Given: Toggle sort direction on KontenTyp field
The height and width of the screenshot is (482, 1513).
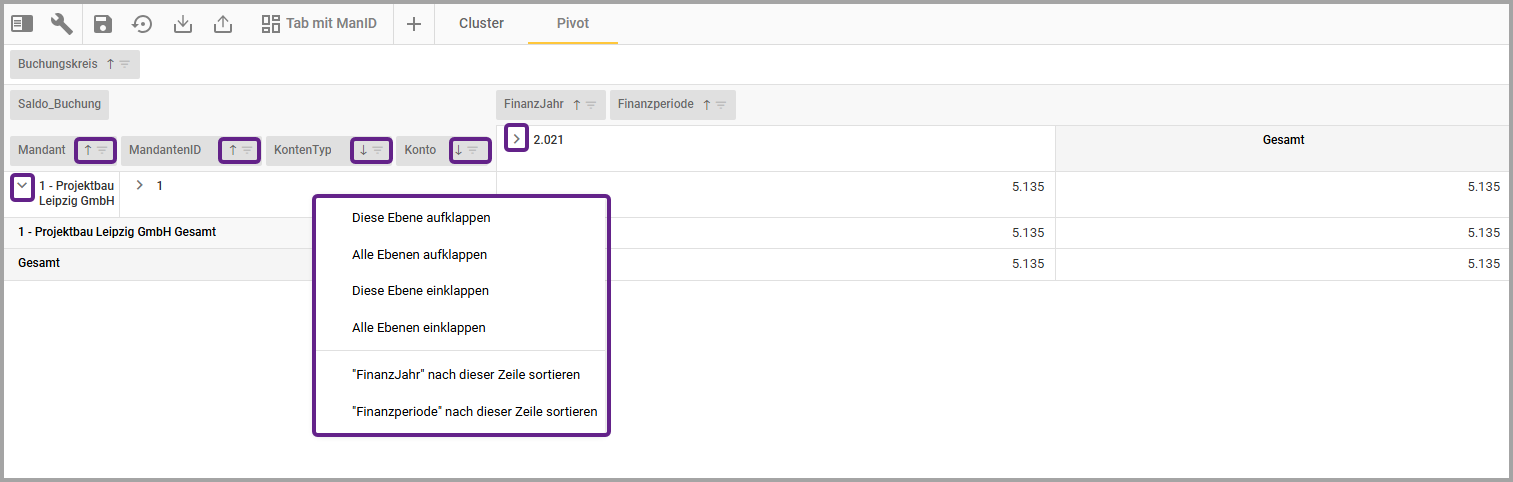Looking at the screenshot, I should tap(362, 150).
